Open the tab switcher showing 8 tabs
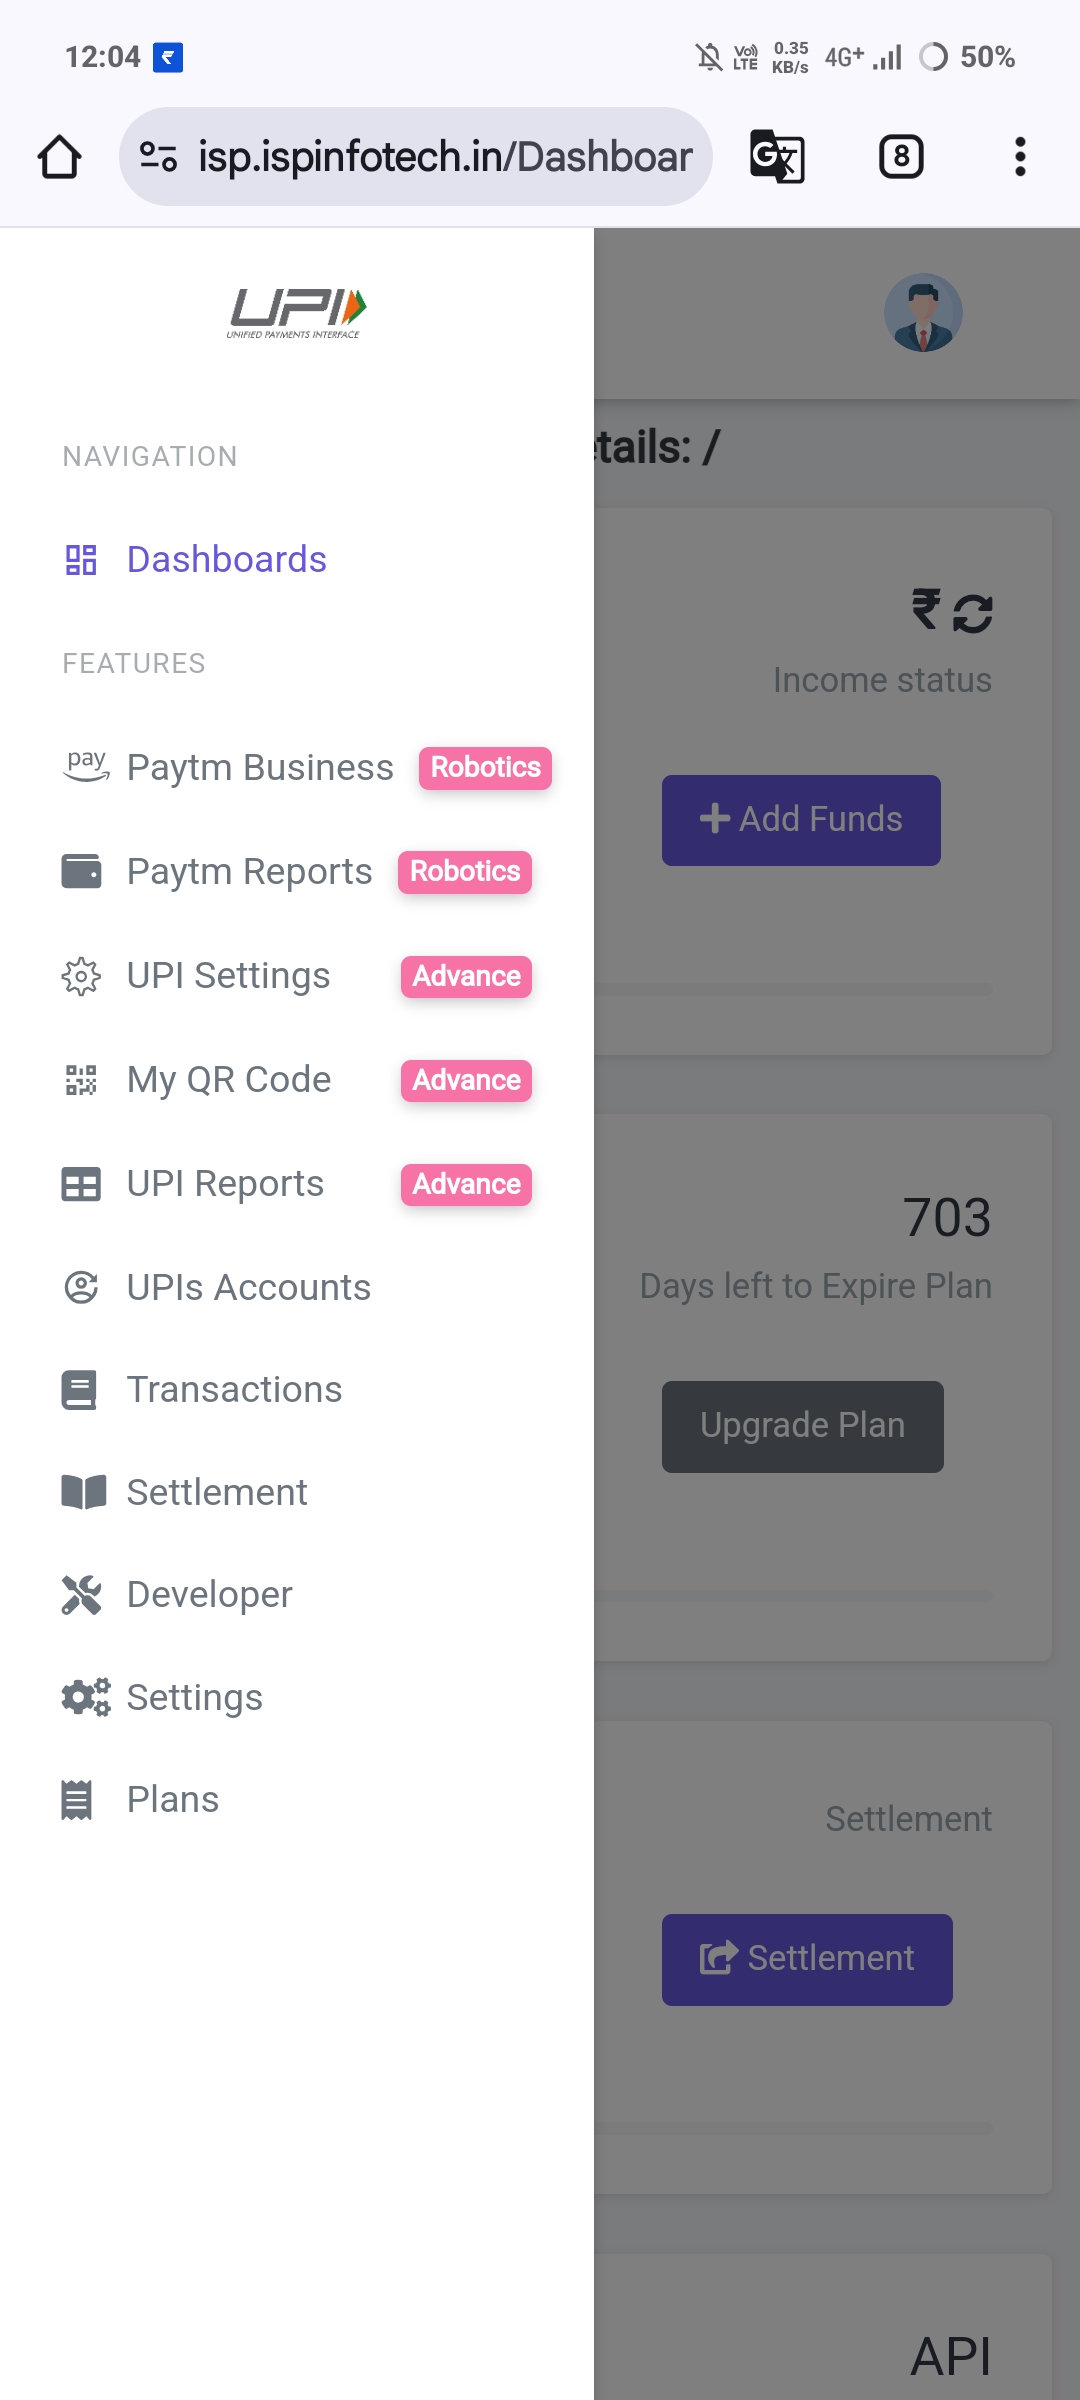The image size is (1080, 2400). (901, 157)
